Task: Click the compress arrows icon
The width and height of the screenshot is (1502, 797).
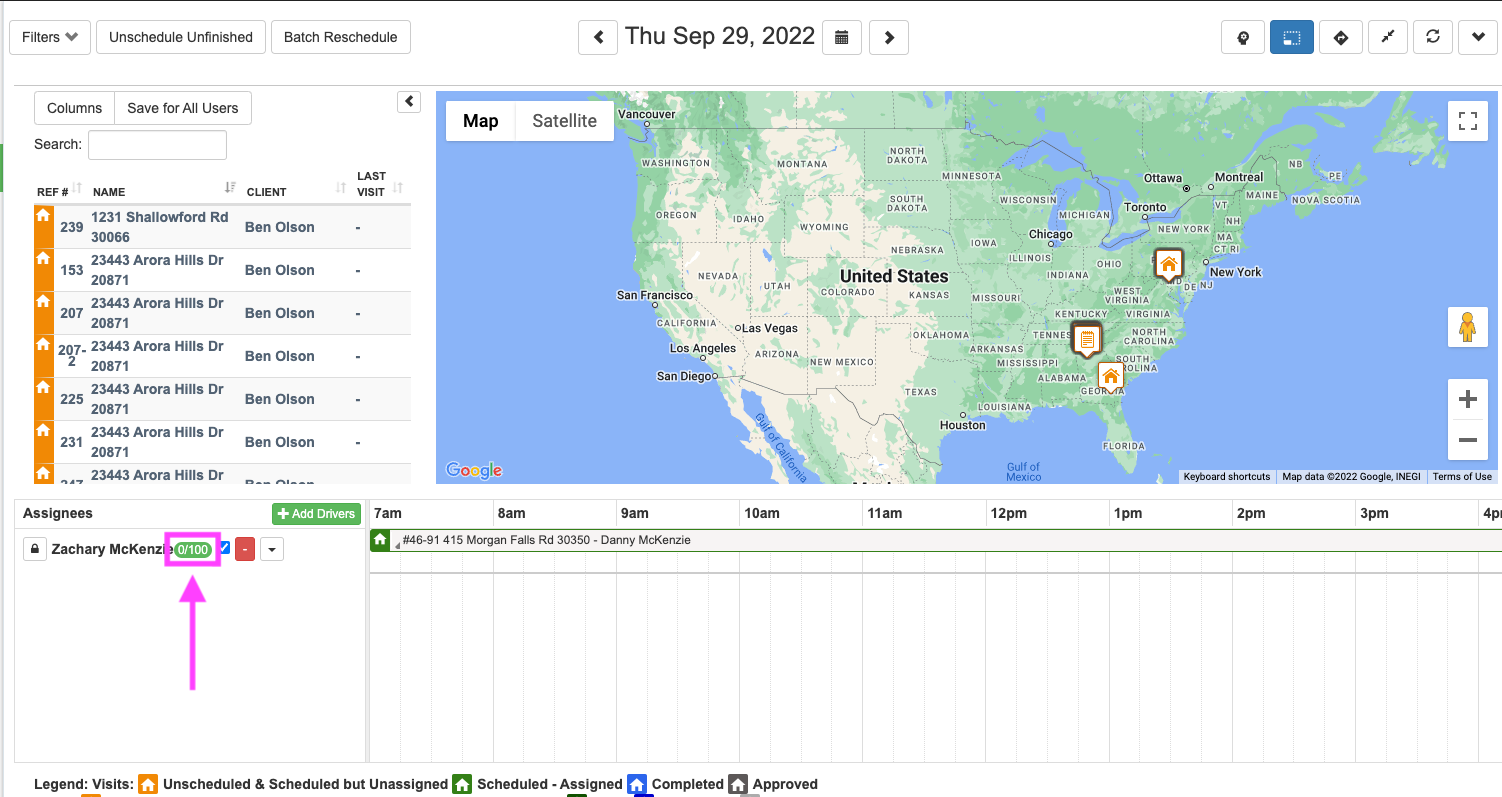Action: 1388,37
